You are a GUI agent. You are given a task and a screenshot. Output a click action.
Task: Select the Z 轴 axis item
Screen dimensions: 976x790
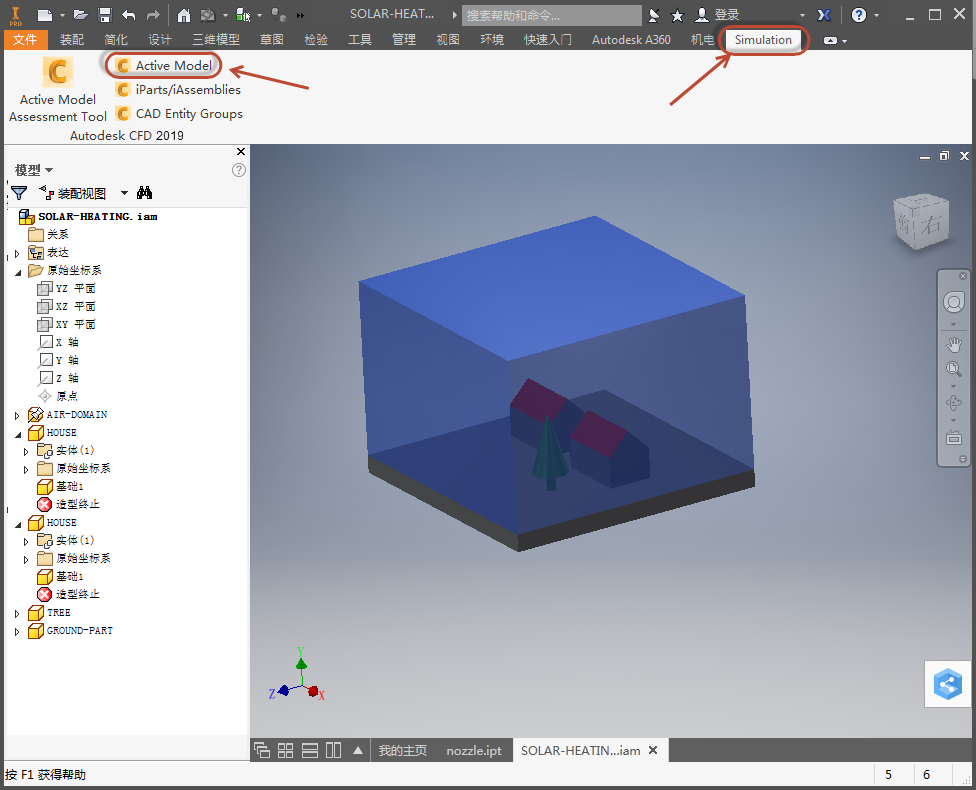click(x=59, y=379)
